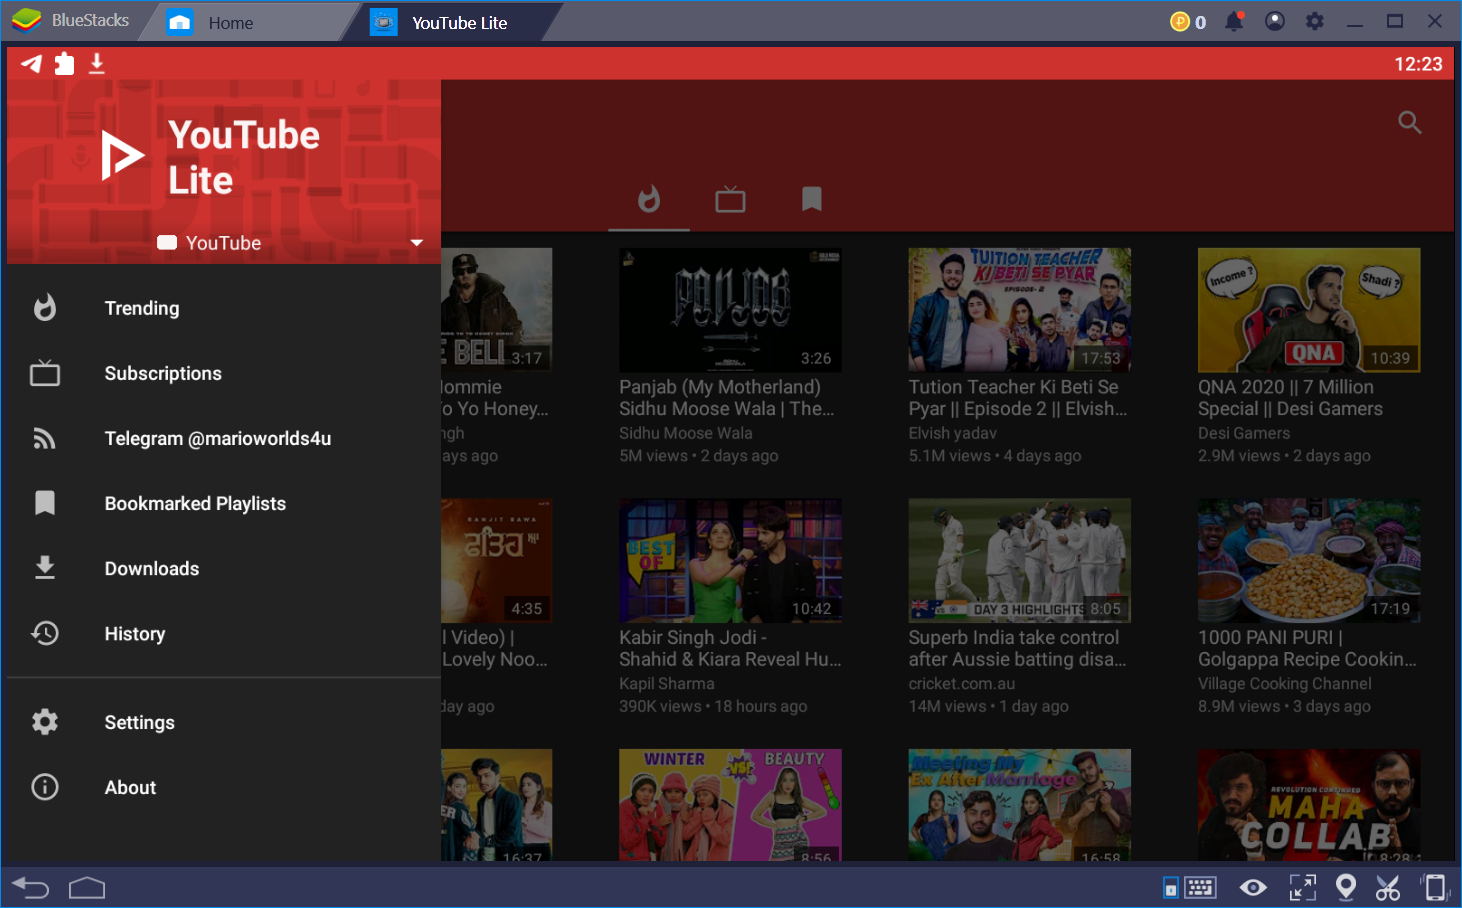Switch to the Bookmarks tab

click(812, 199)
